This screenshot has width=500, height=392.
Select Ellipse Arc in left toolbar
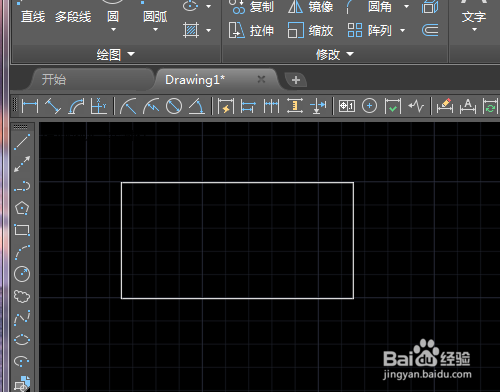pyautogui.click(x=22, y=361)
